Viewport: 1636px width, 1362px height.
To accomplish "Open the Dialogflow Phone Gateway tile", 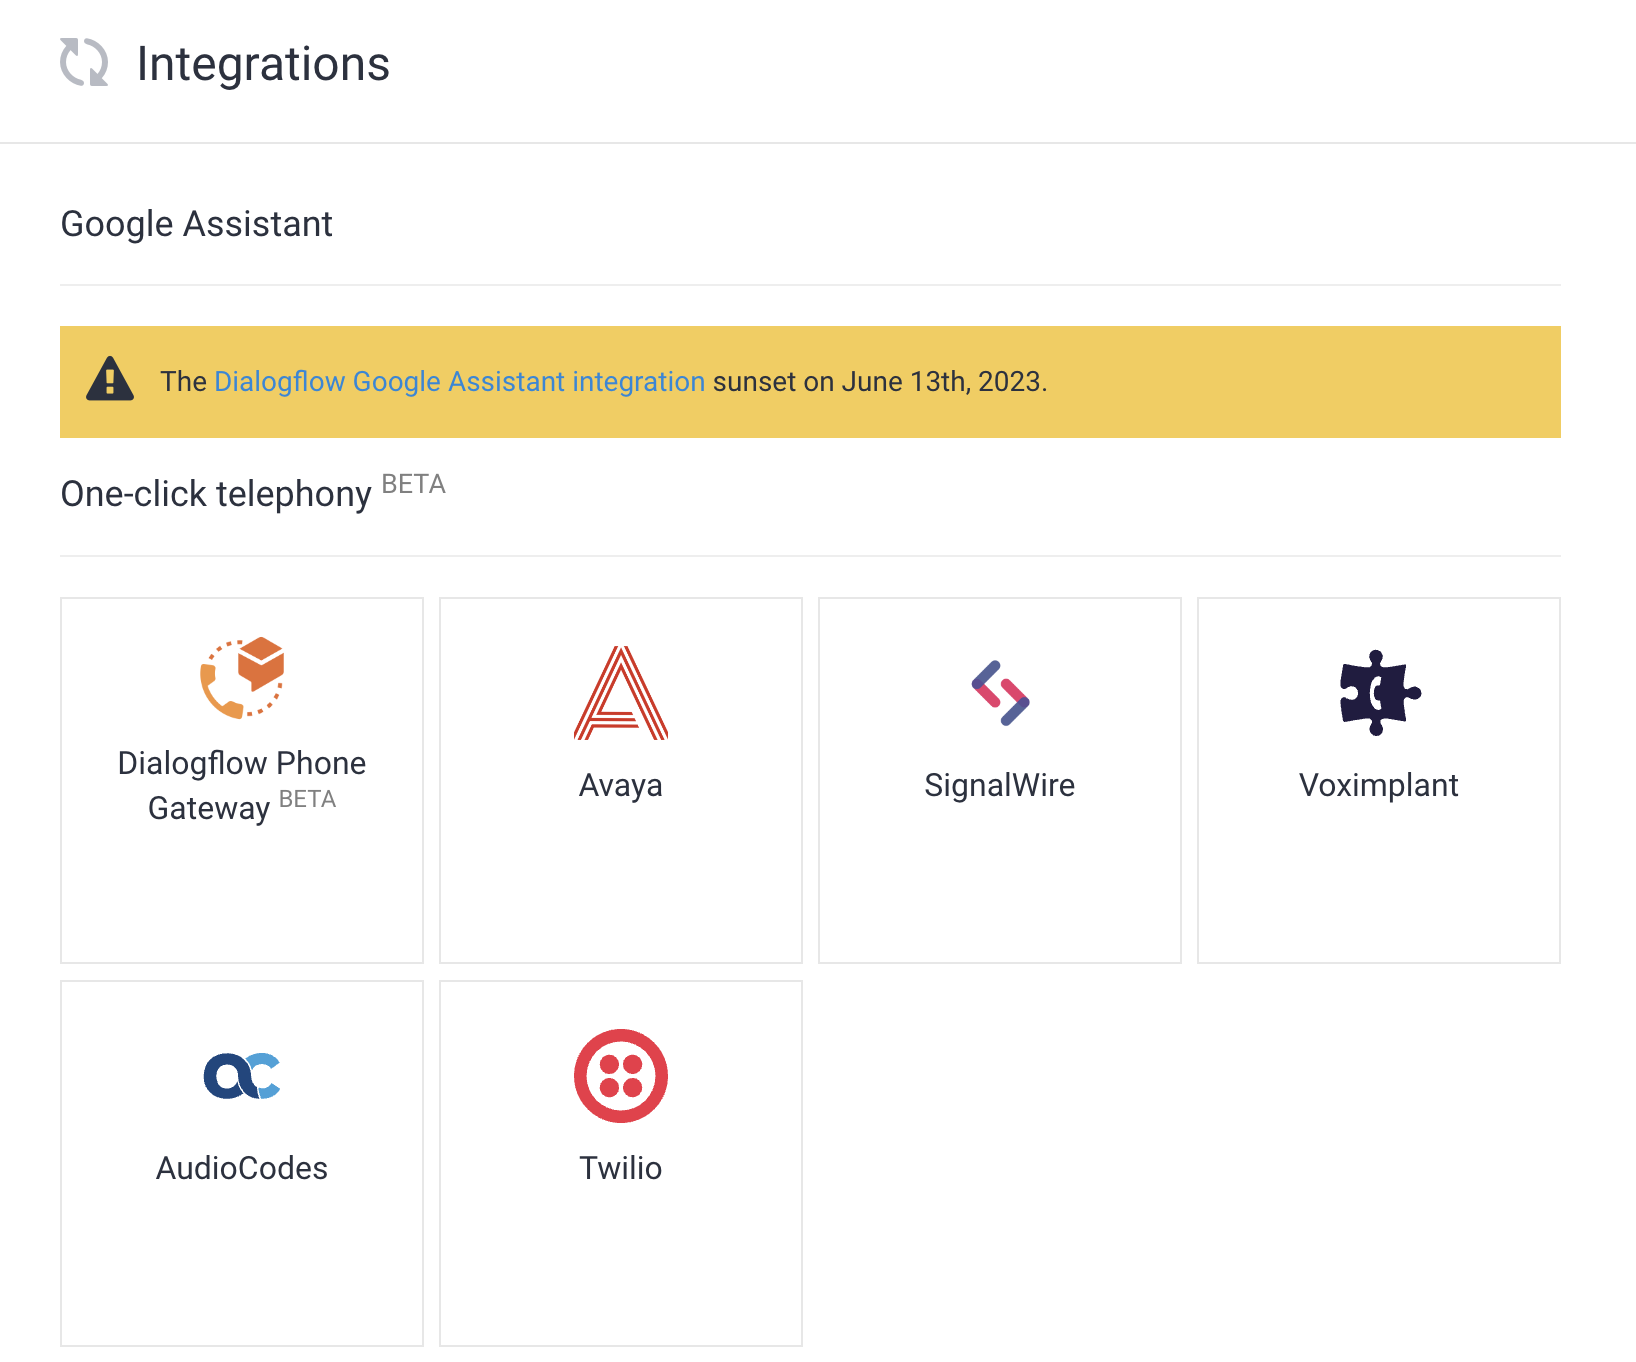I will coord(241,780).
